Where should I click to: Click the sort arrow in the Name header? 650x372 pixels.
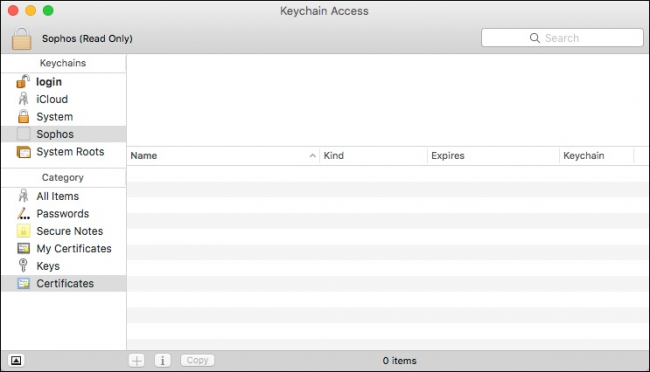coord(313,156)
